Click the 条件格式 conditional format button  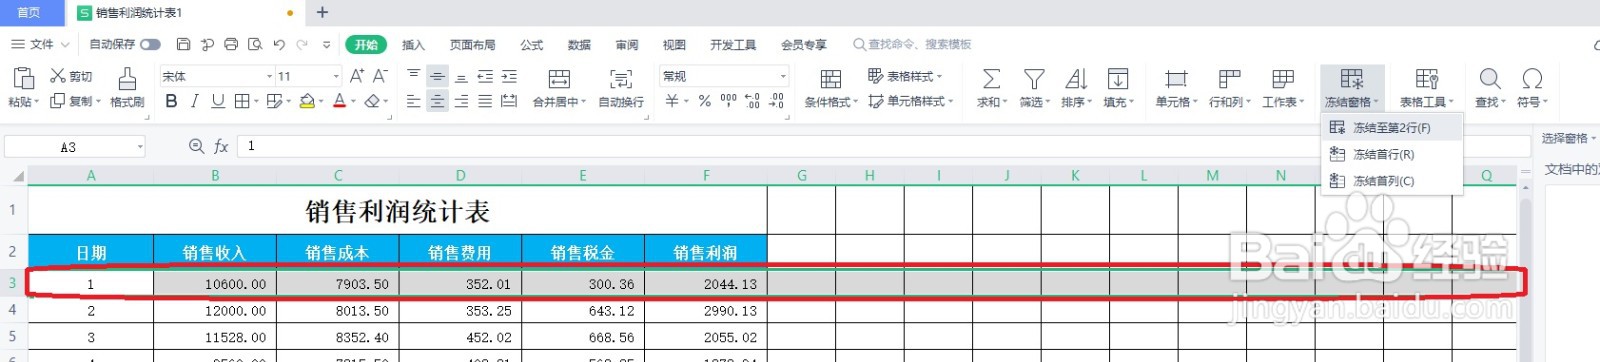831,88
